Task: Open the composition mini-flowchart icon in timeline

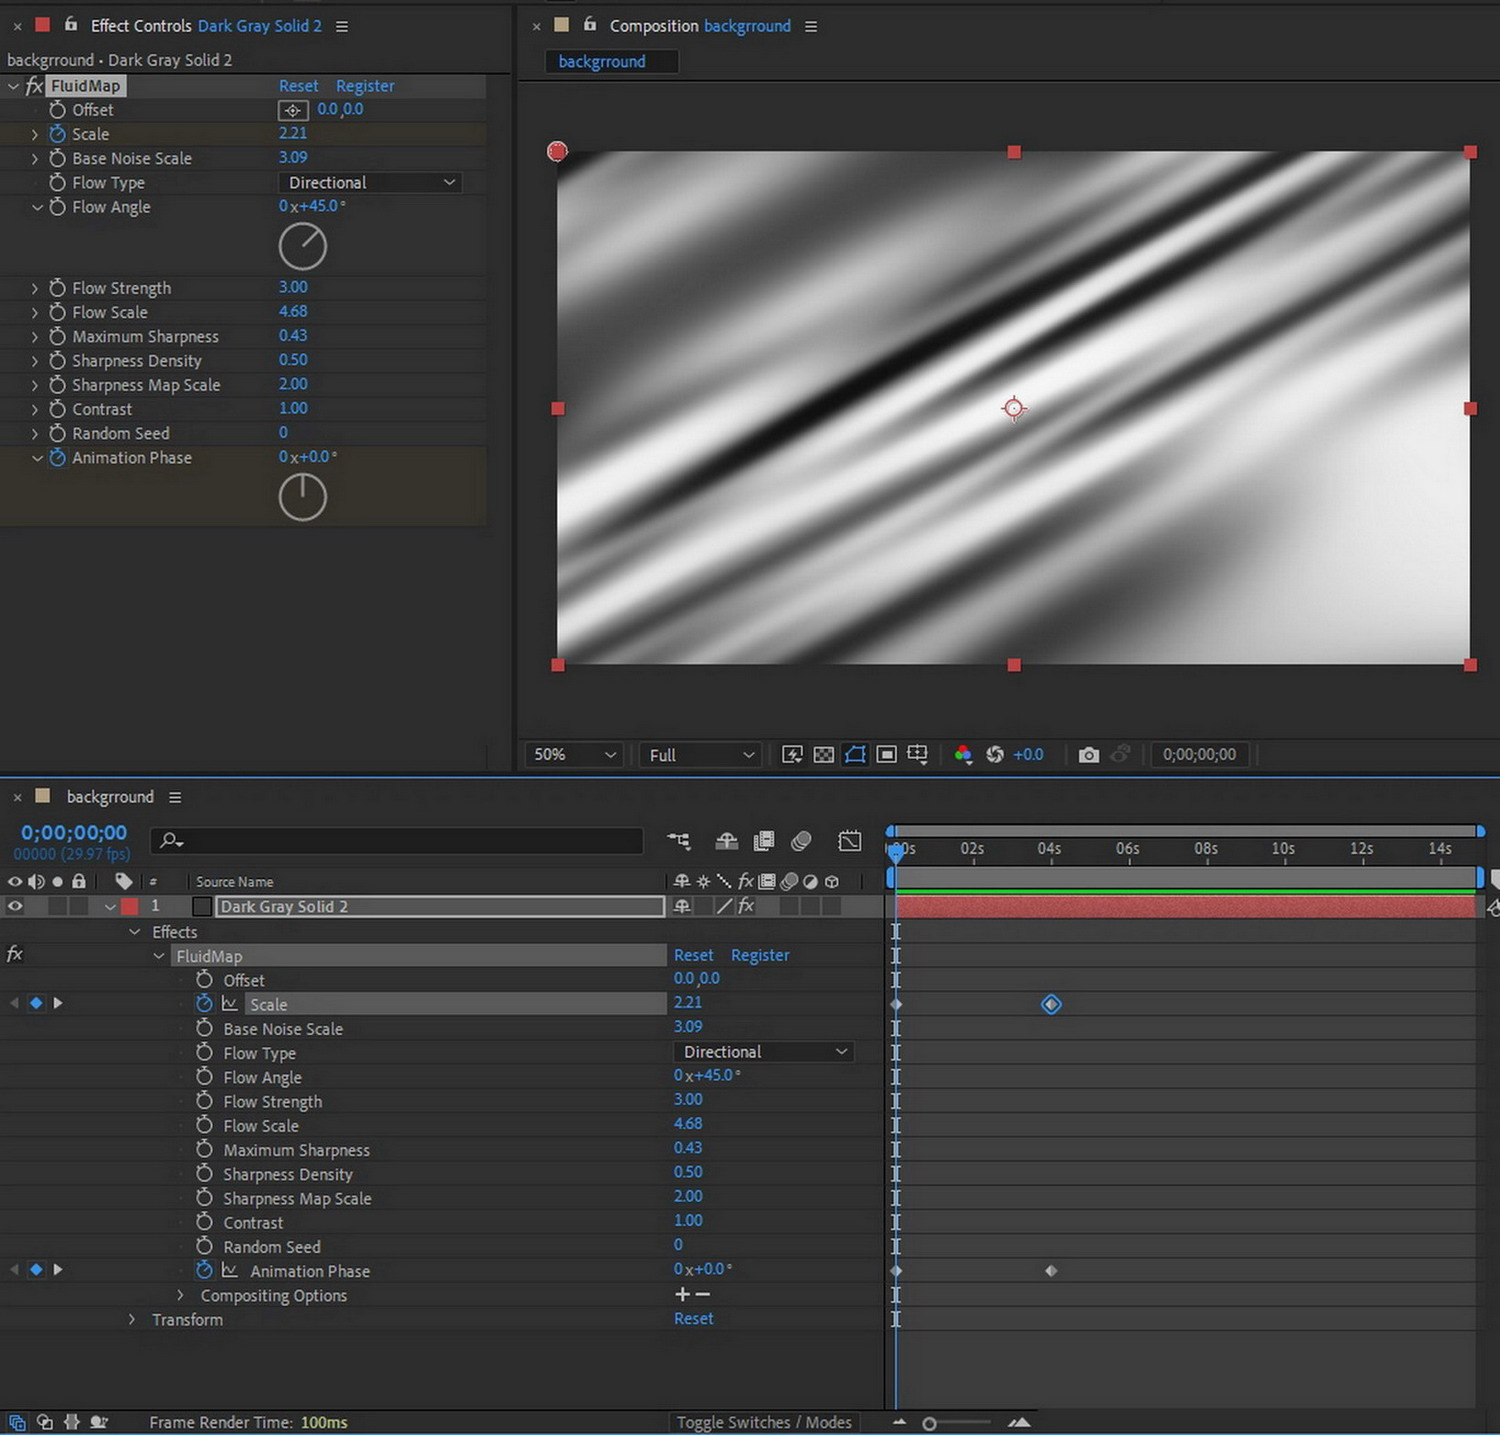Action: 679,841
